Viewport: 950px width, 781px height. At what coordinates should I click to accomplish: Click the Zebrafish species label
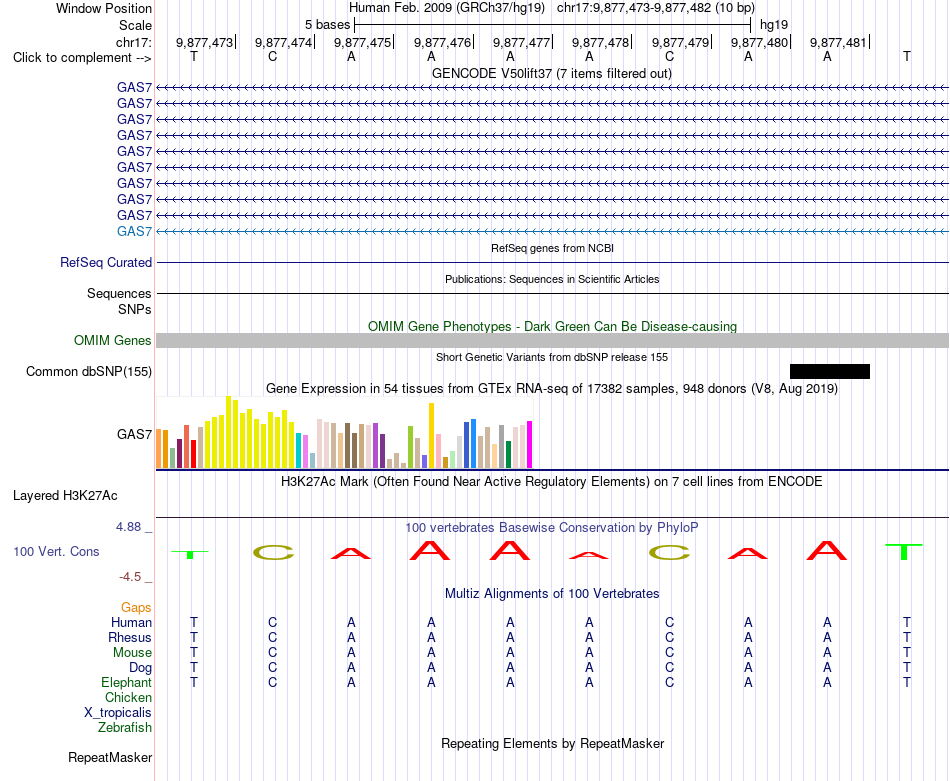point(125,728)
